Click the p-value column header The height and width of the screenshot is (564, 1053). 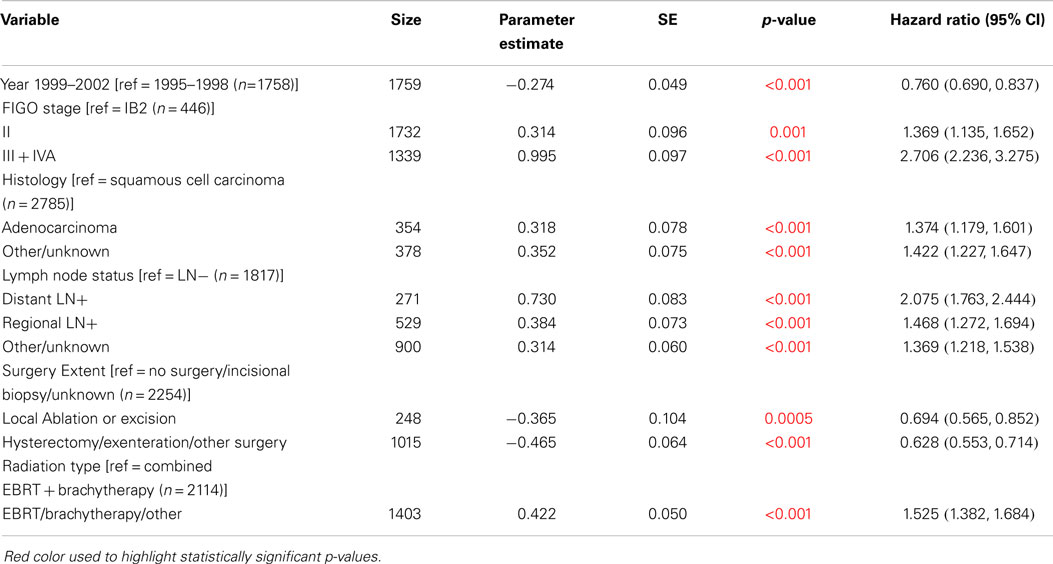tap(791, 20)
